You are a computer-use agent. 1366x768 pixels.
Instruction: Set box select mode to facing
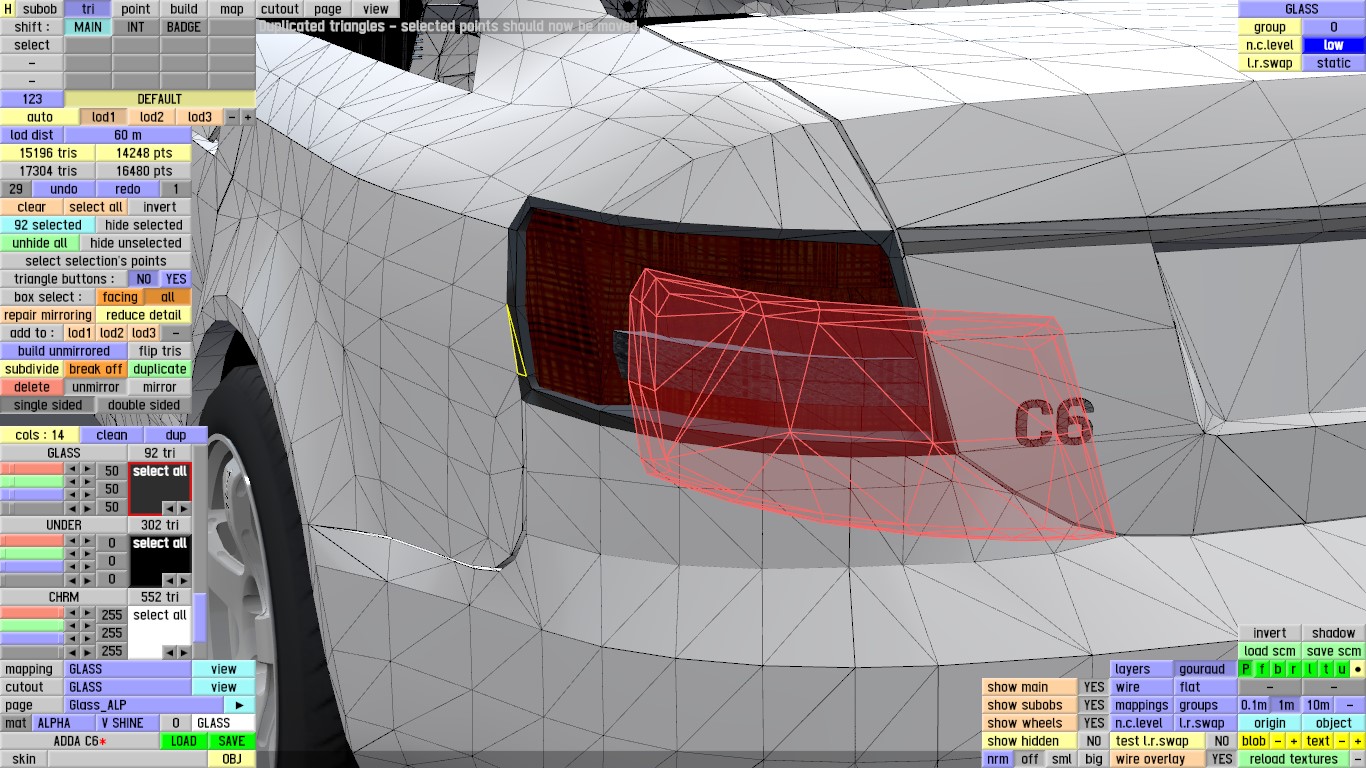point(120,297)
